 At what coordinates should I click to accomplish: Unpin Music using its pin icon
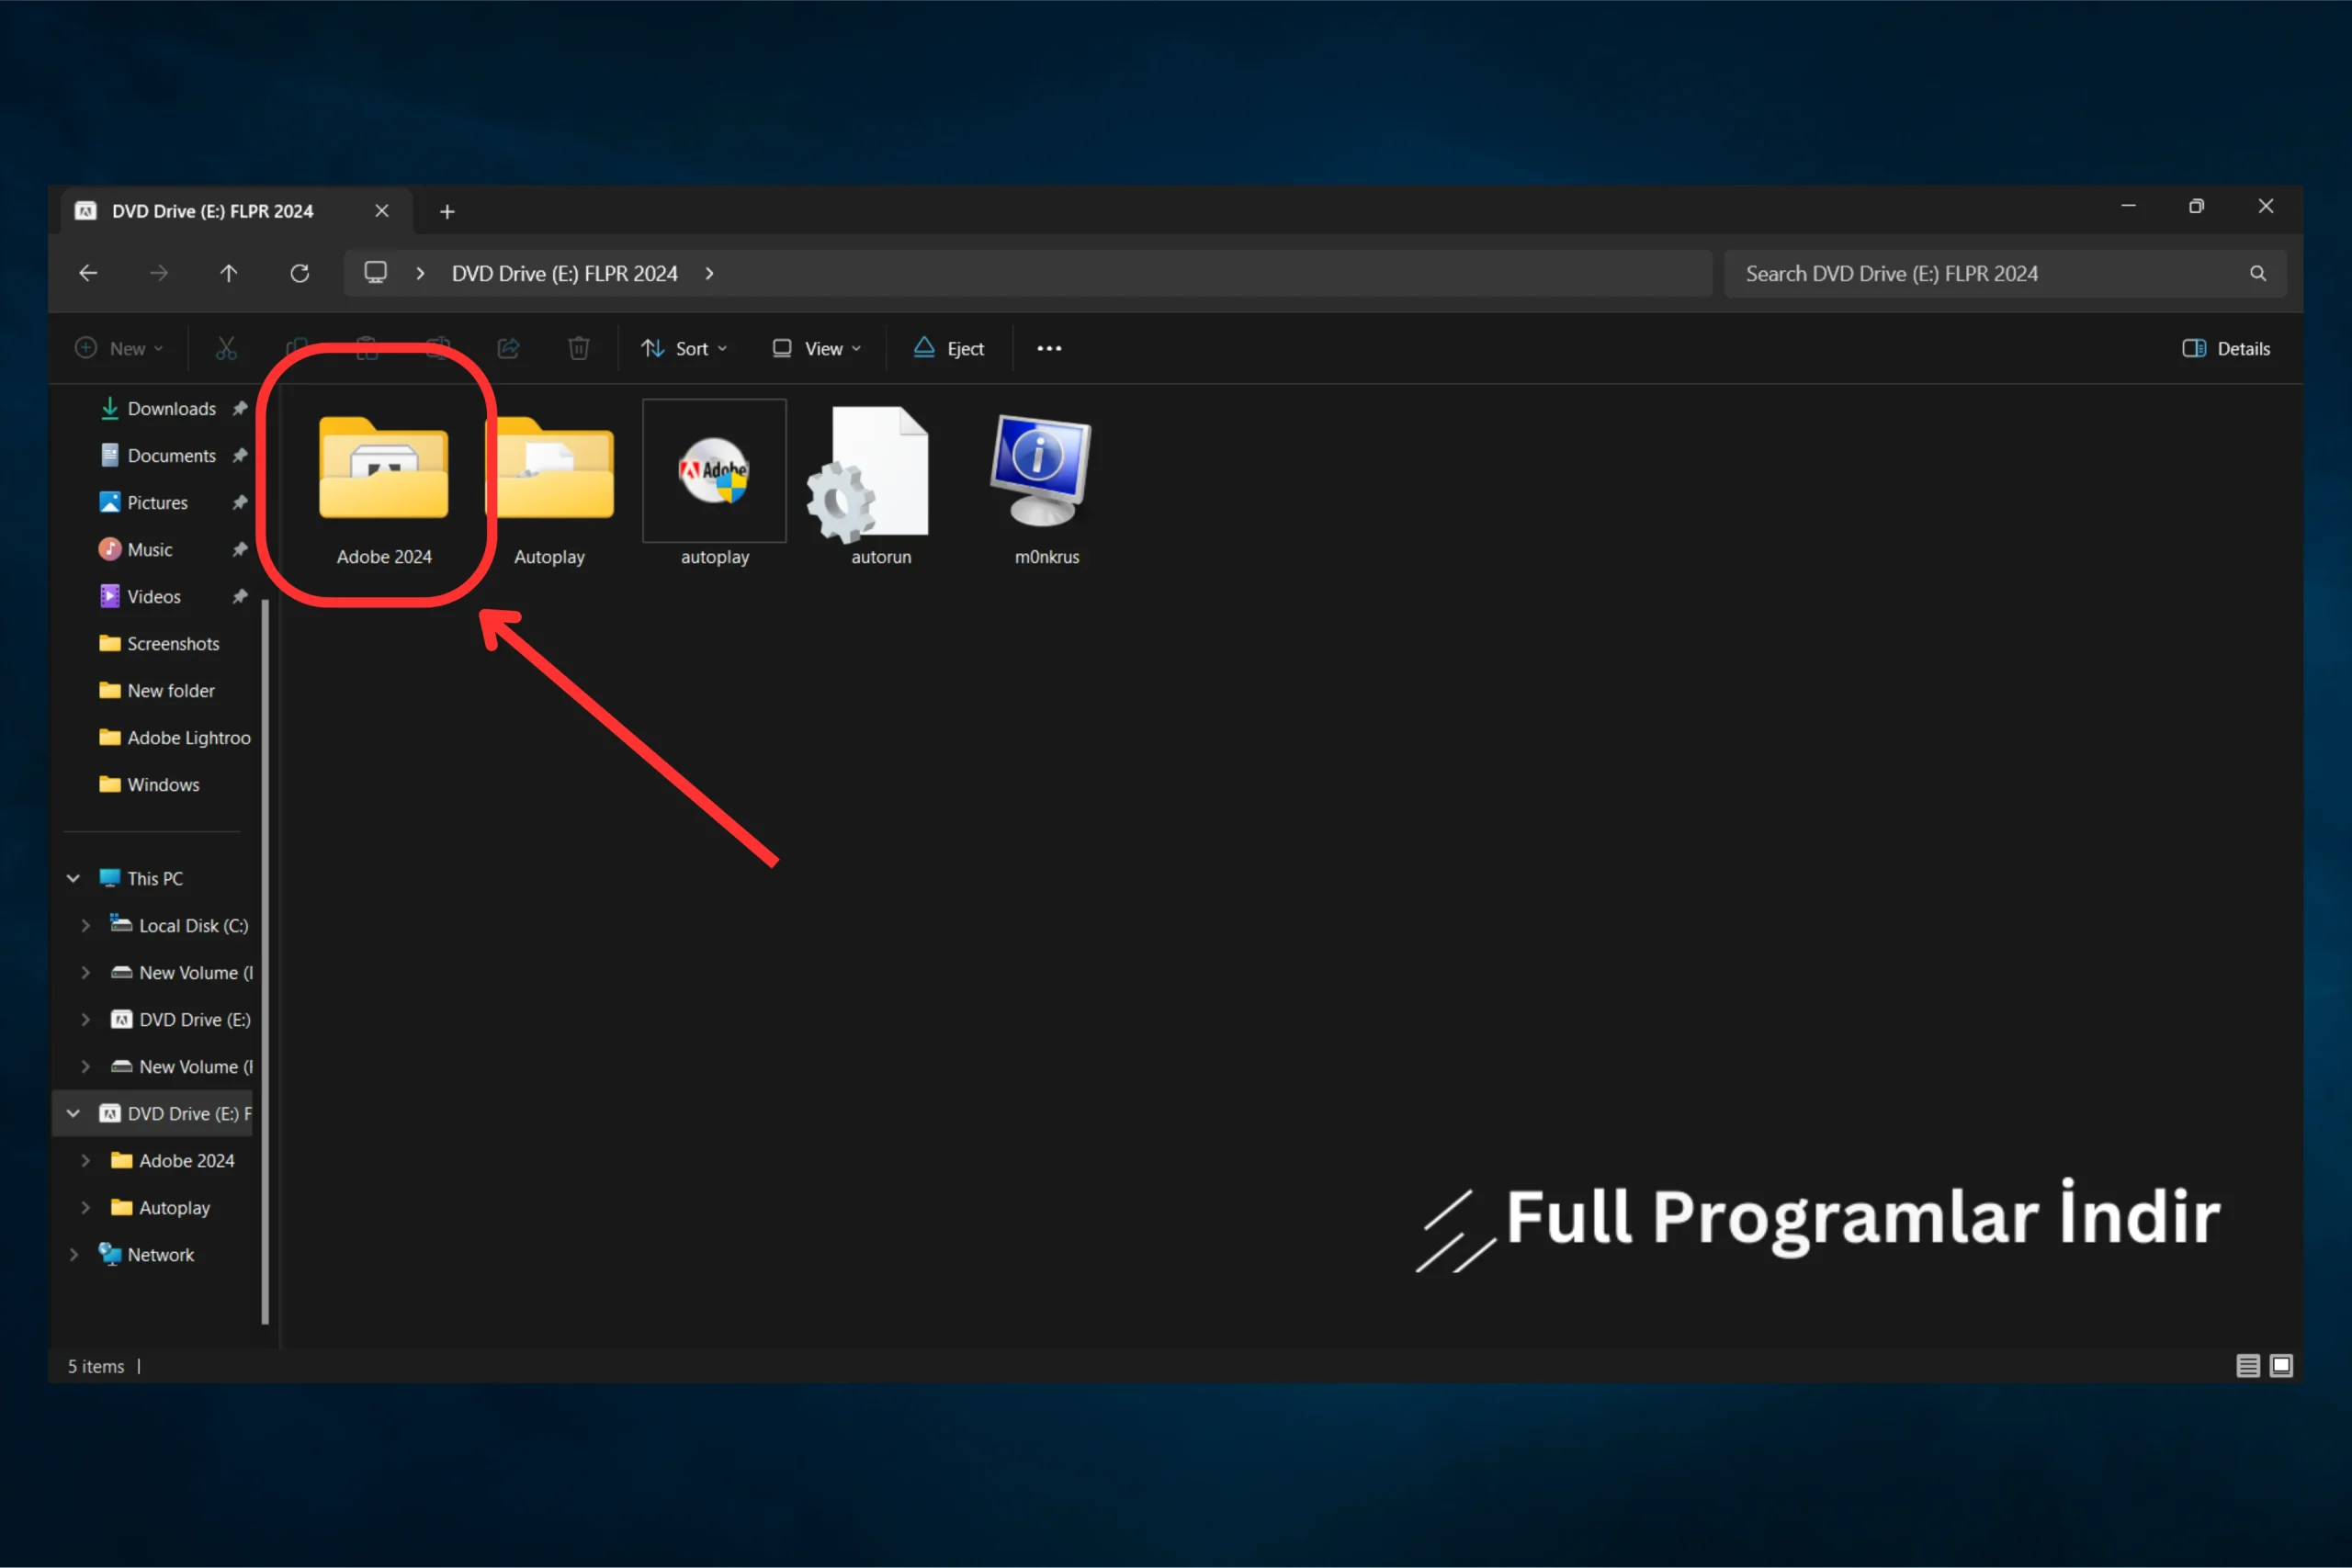[x=239, y=549]
